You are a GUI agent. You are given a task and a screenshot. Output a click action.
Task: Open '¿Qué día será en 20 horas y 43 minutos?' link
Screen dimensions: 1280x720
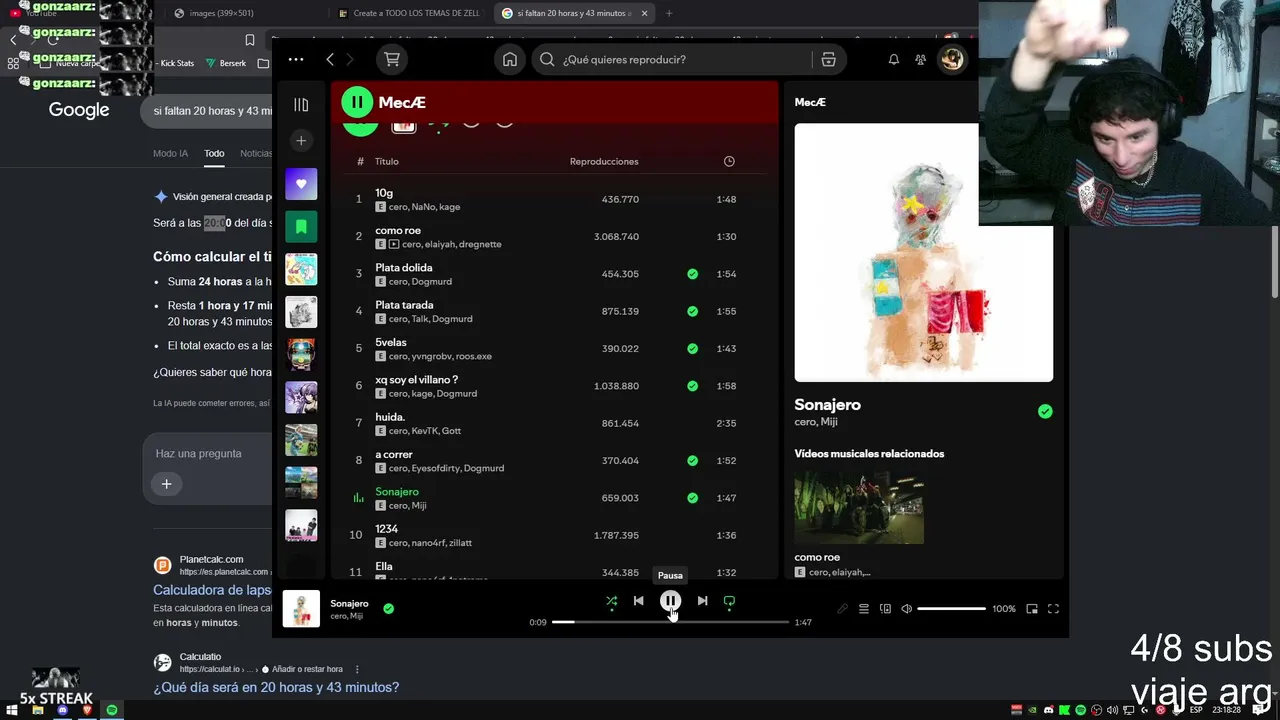[x=276, y=688]
